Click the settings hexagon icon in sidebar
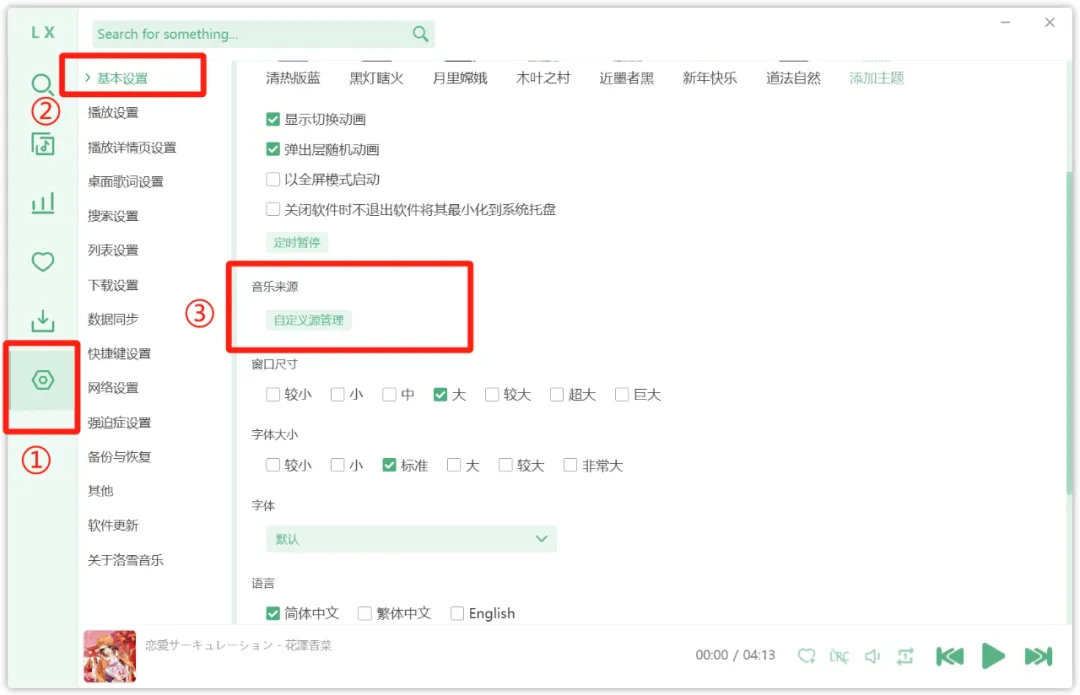The image size is (1080, 695). pyautogui.click(x=42, y=380)
